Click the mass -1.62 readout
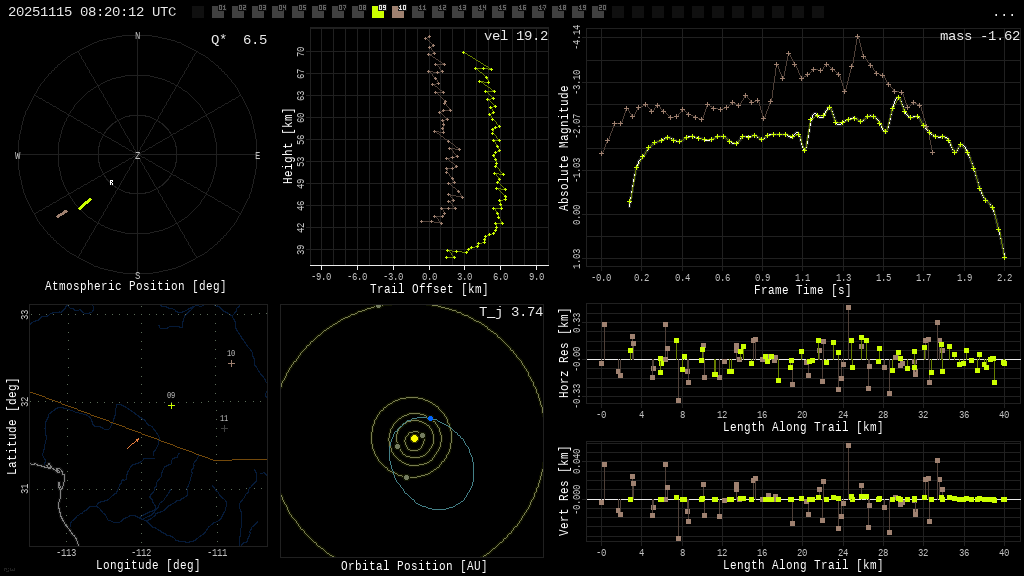Image resolution: width=1024 pixels, height=576 pixels. click(979, 36)
